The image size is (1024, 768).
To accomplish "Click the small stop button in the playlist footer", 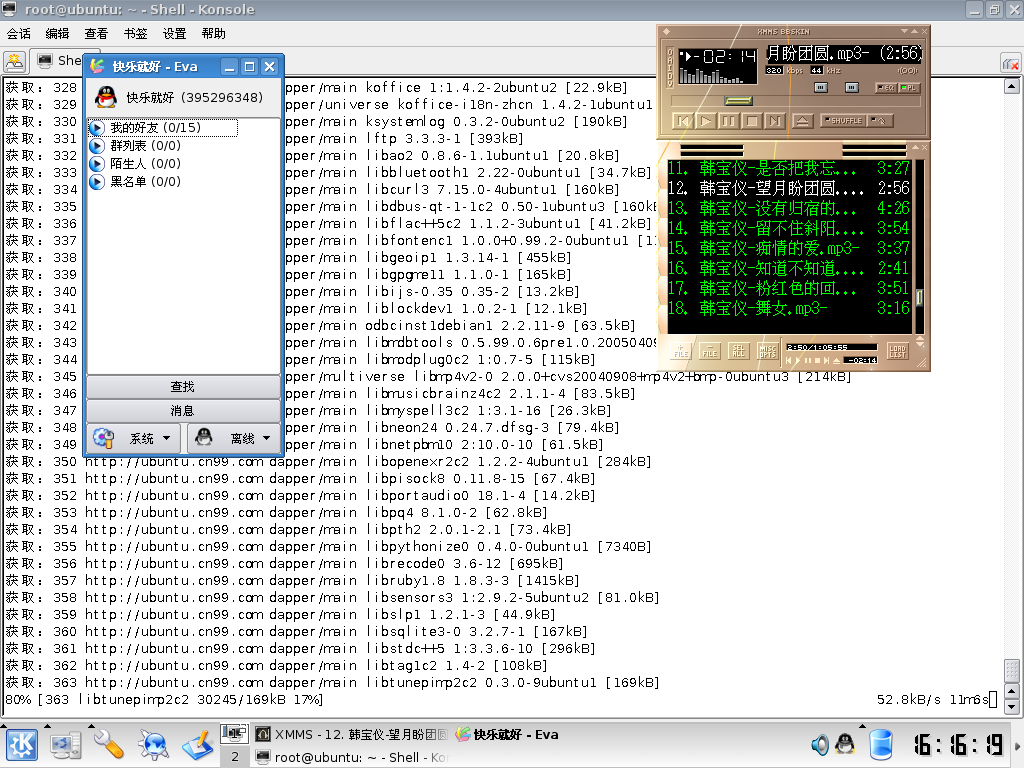I will [x=818, y=360].
